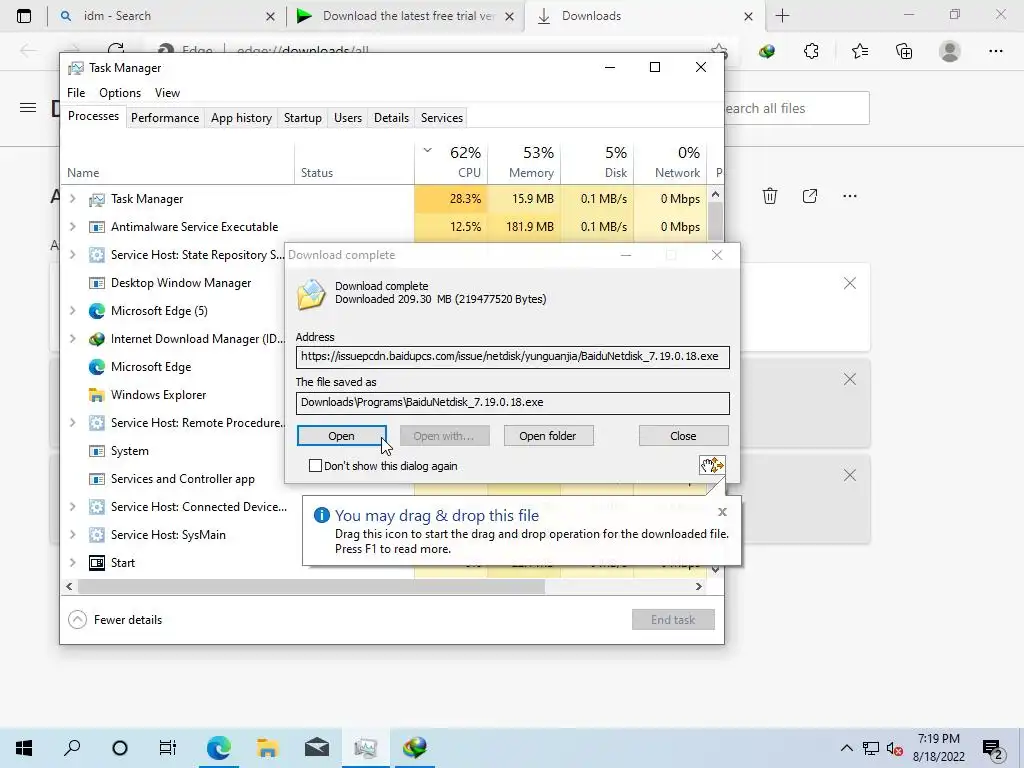Image resolution: width=1024 pixels, height=768 pixels.
Task: Open Edge Settings and more menu
Action: coord(995,51)
